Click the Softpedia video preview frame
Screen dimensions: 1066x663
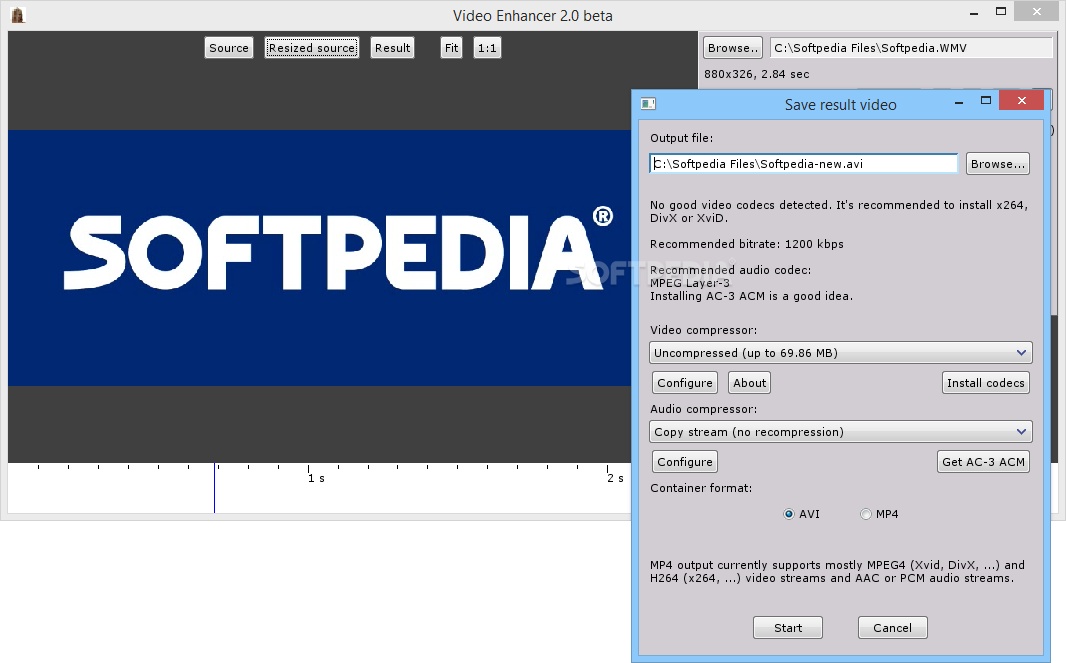(x=320, y=258)
